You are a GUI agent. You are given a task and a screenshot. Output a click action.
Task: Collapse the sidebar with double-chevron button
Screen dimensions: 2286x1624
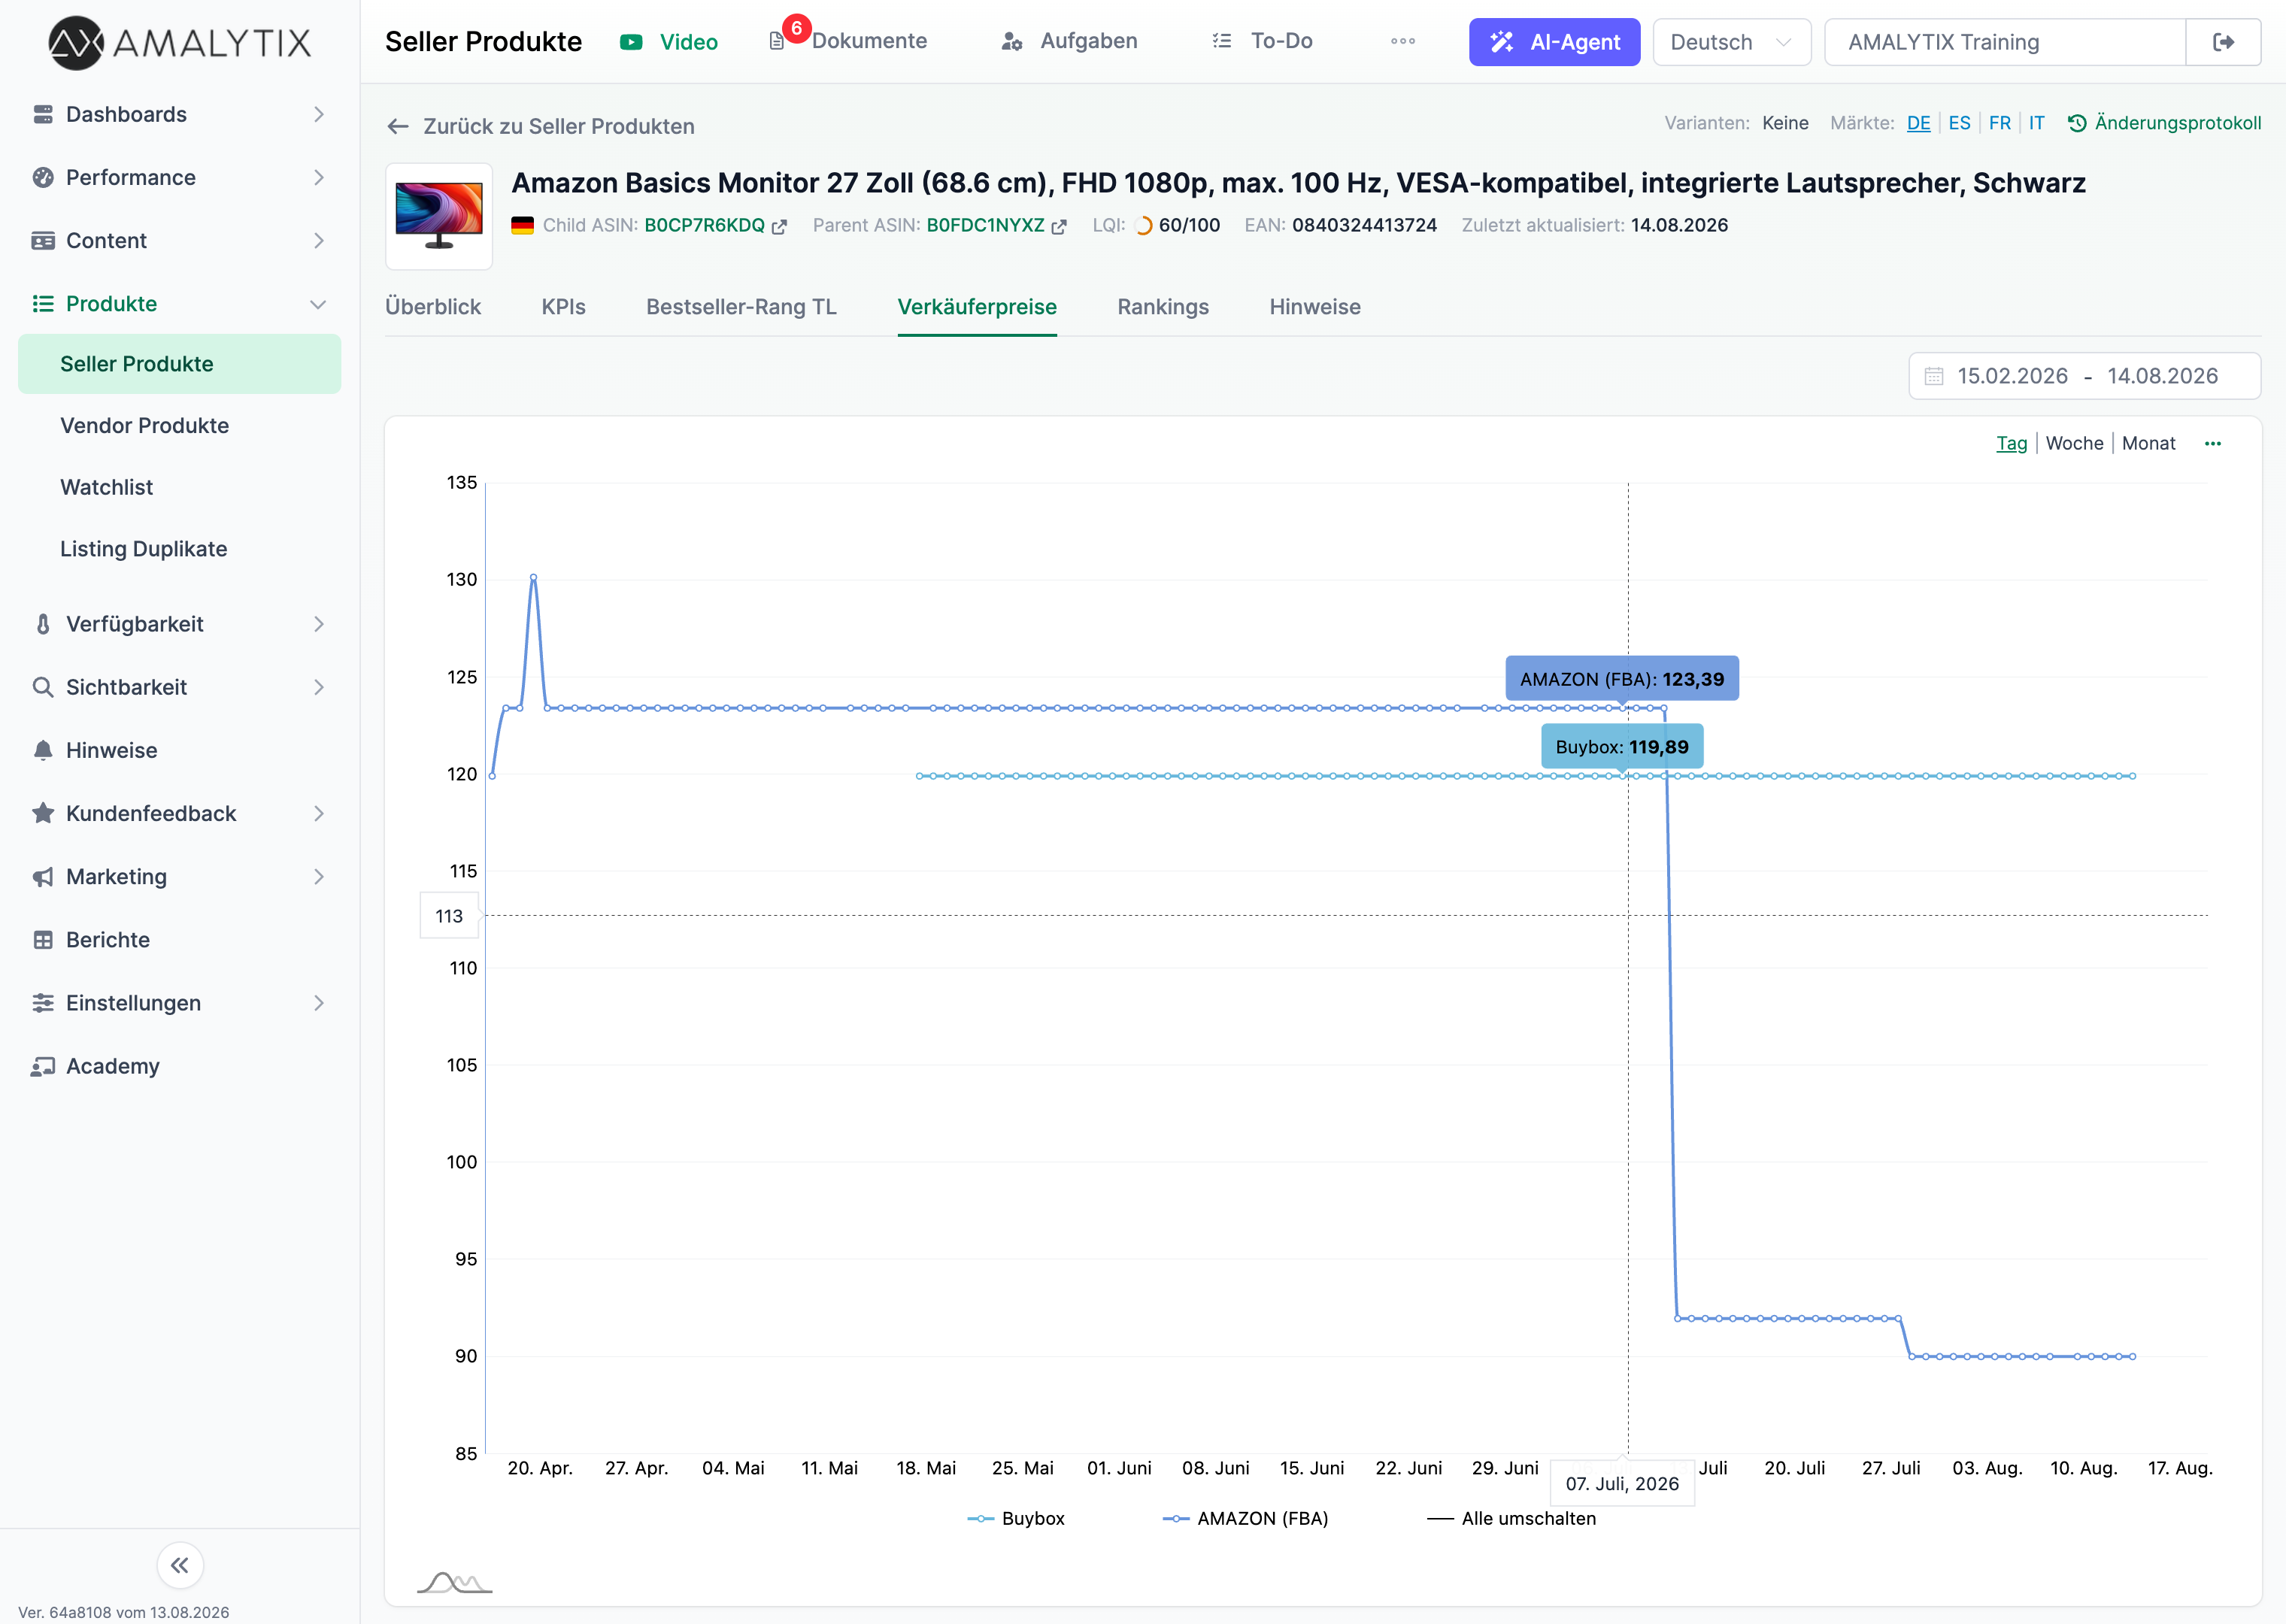(x=180, y=1565)
